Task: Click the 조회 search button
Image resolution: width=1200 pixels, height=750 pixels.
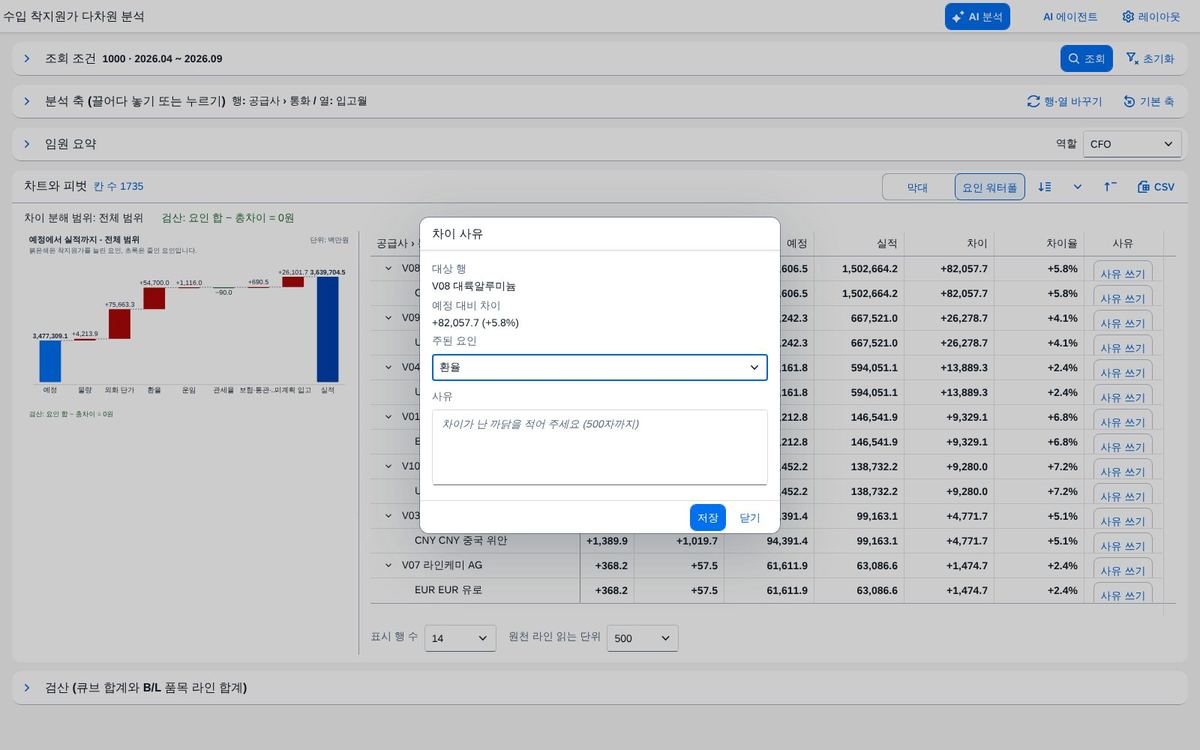Action: click(1086, 59)
